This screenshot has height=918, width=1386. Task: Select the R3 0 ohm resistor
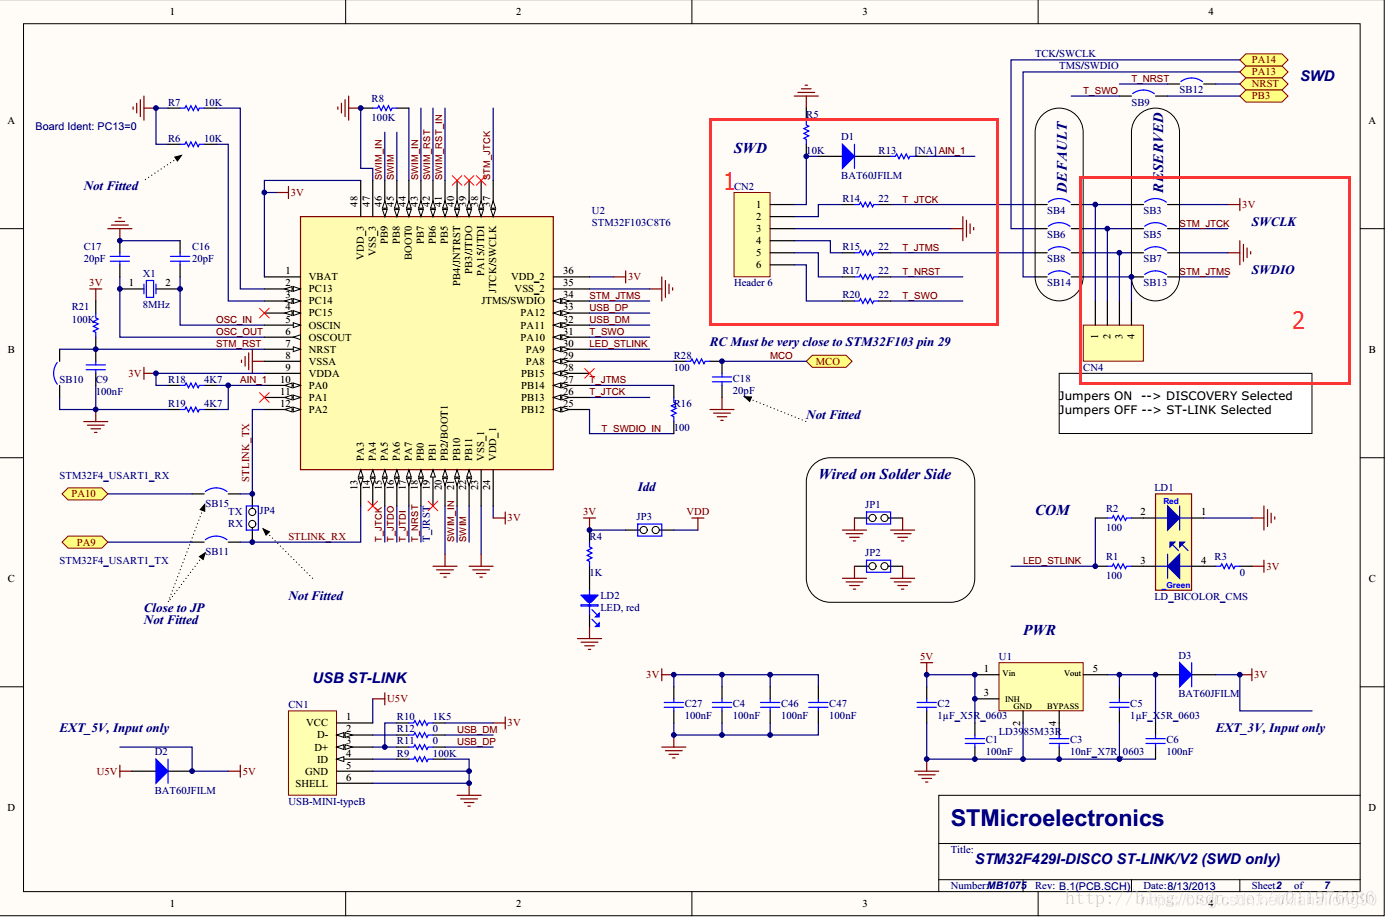click(1229, 566)
